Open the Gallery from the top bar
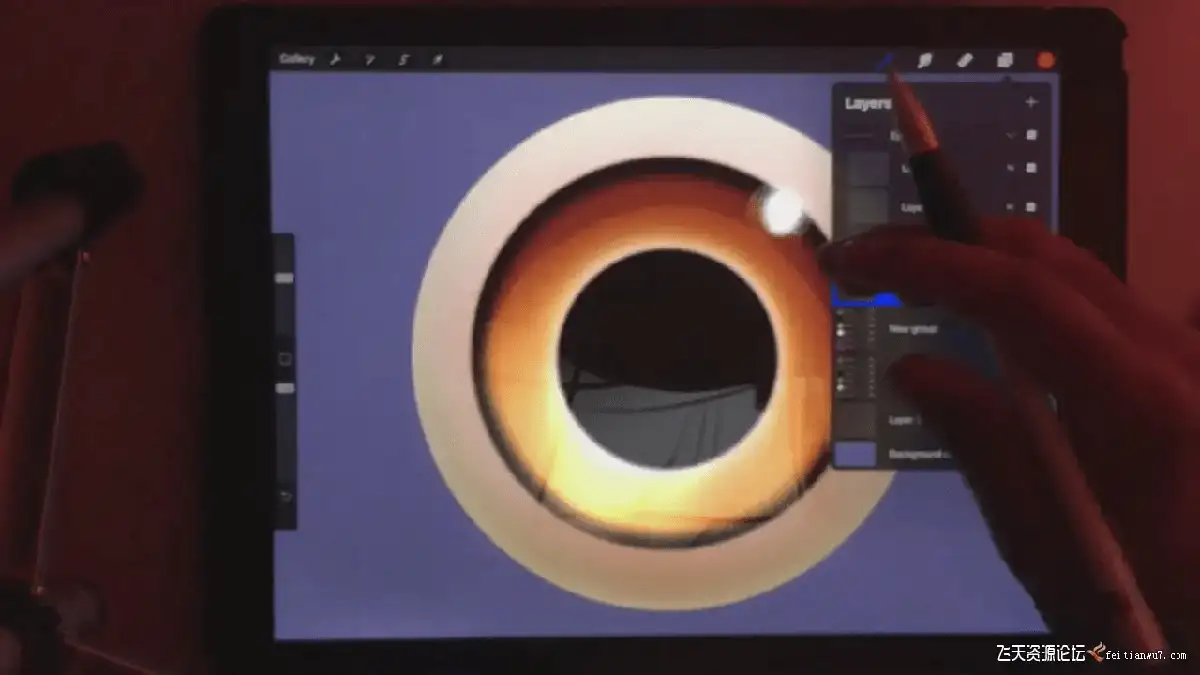The height and width of the screenshot is (675, 1200). [x=297, y=59]
